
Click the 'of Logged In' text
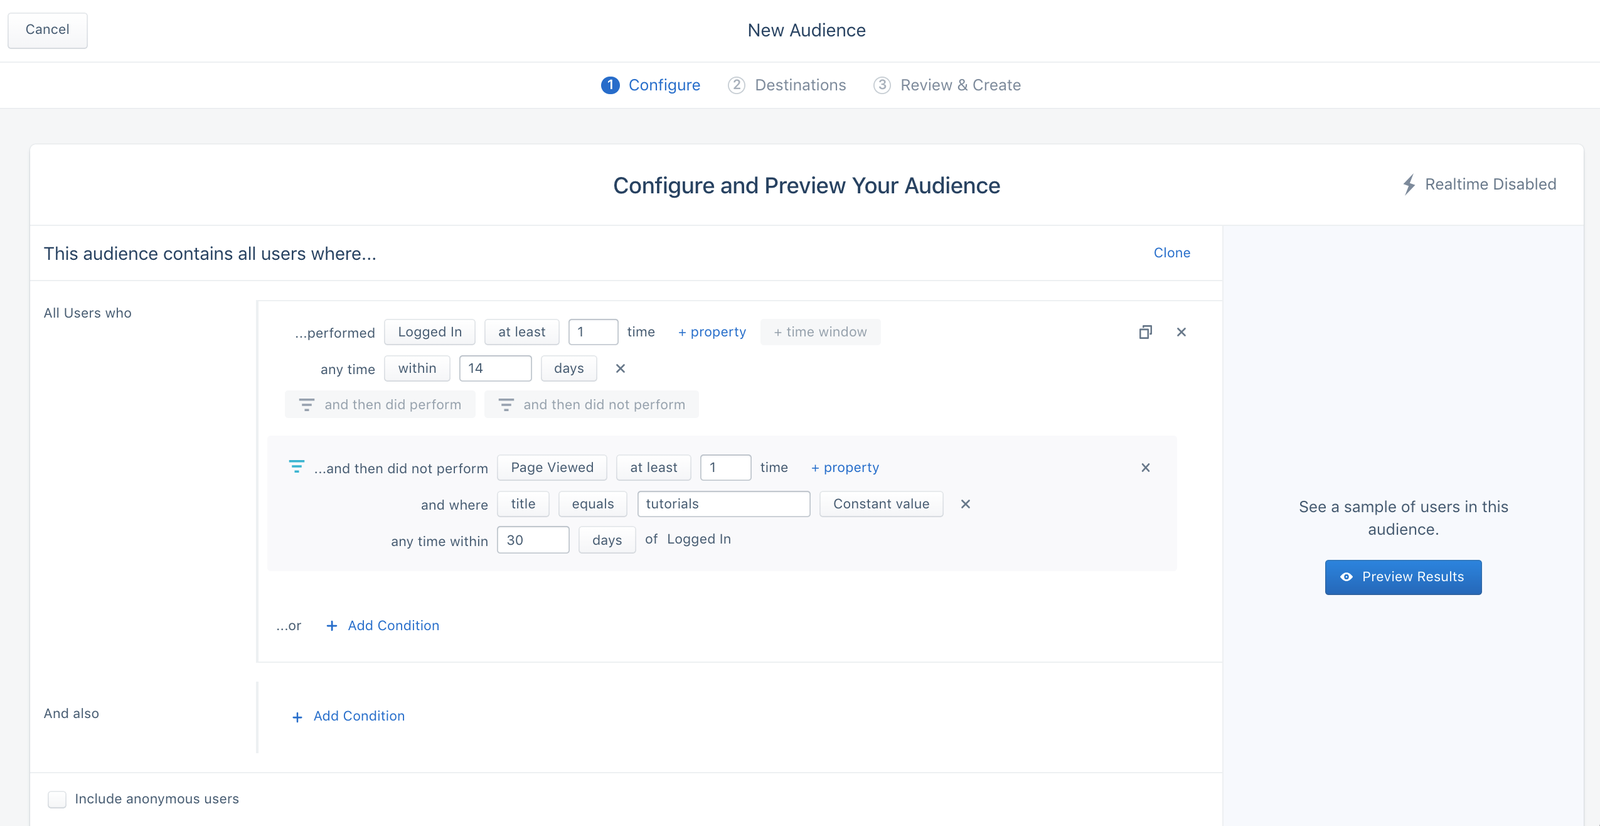pyautogui.click(x=688, y=540)
